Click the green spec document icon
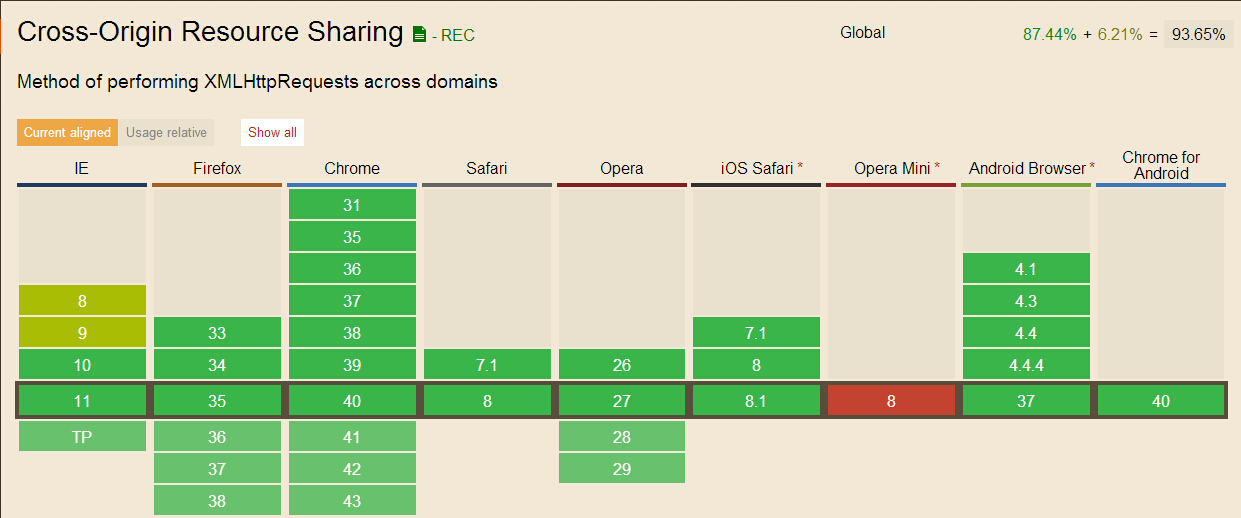1241x518 pixels. pos(421,34)
